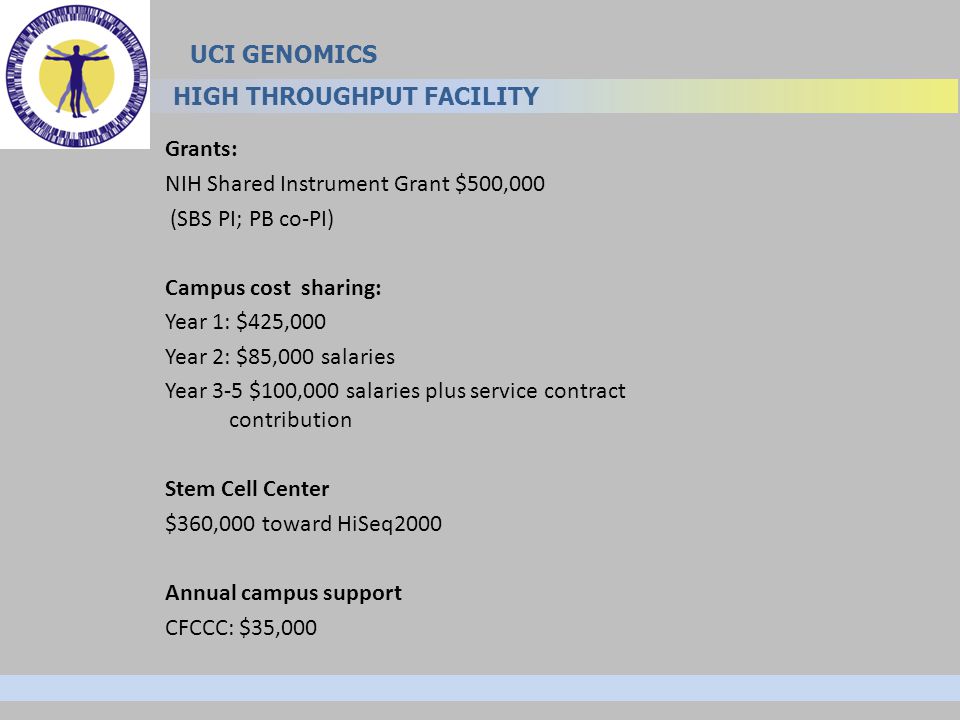Click the light blue footer band
This screenshot has height=720, width=960.
pos(480,688)
